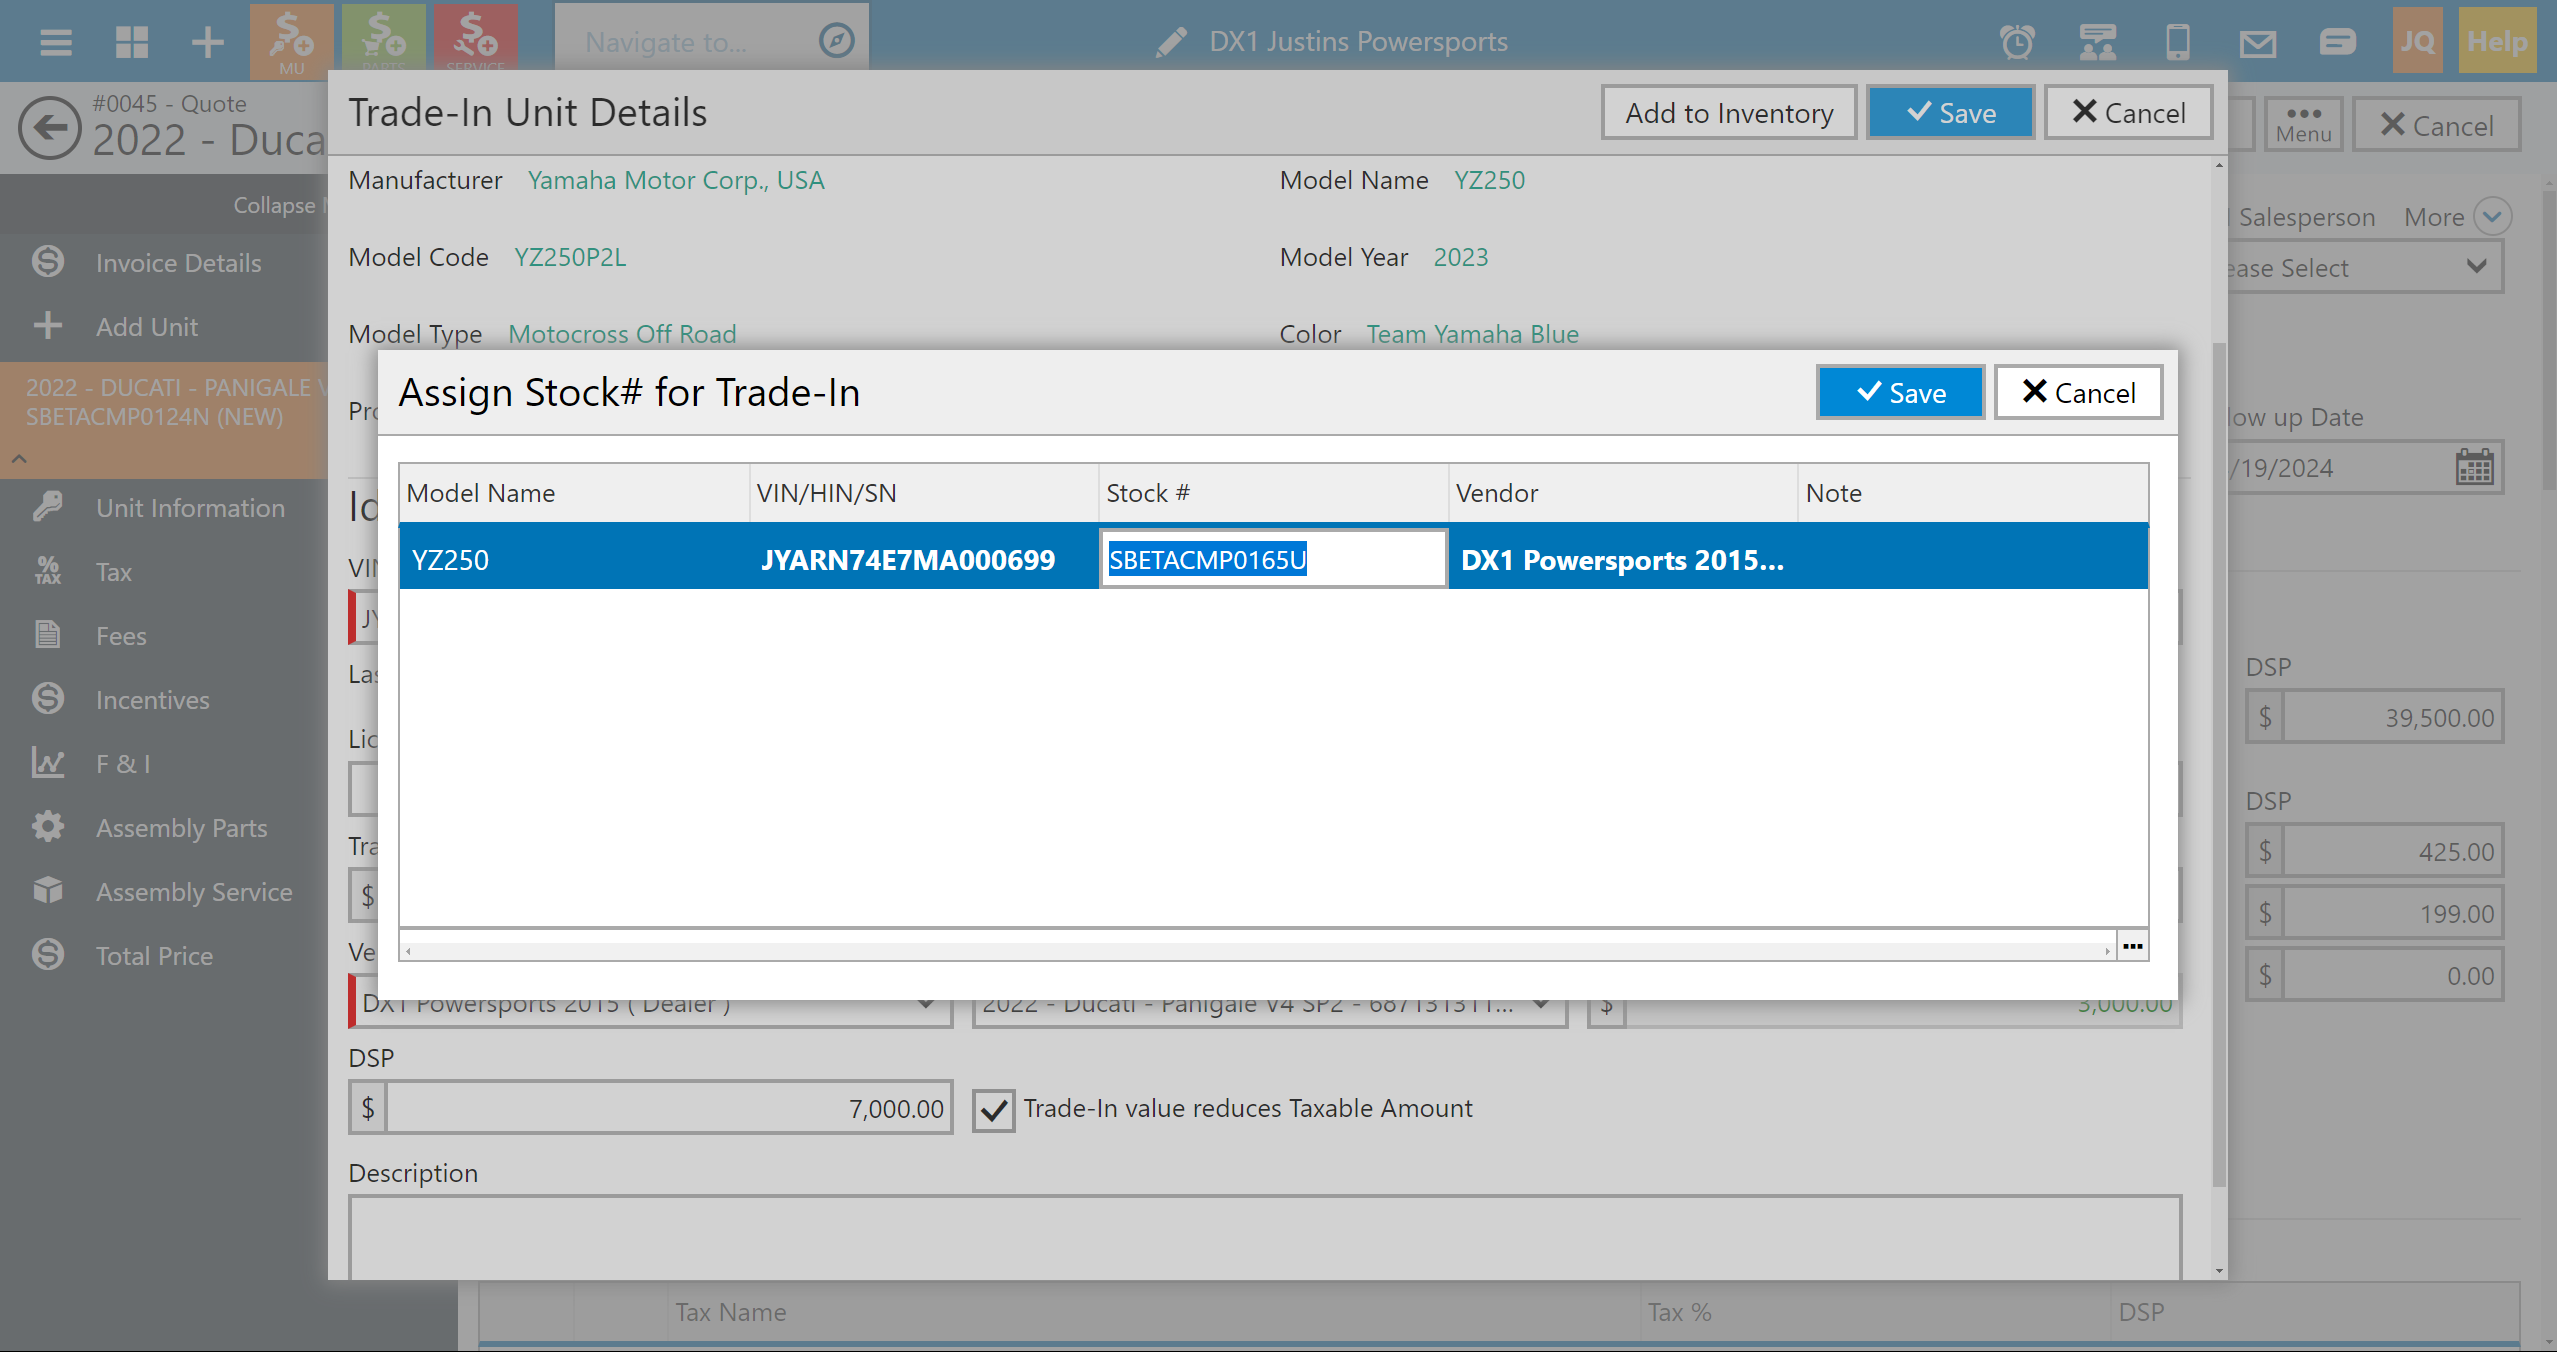Click the grid horizontal scrollbar
This screenshot has height=1352, width=2557.
[1257, 950]
